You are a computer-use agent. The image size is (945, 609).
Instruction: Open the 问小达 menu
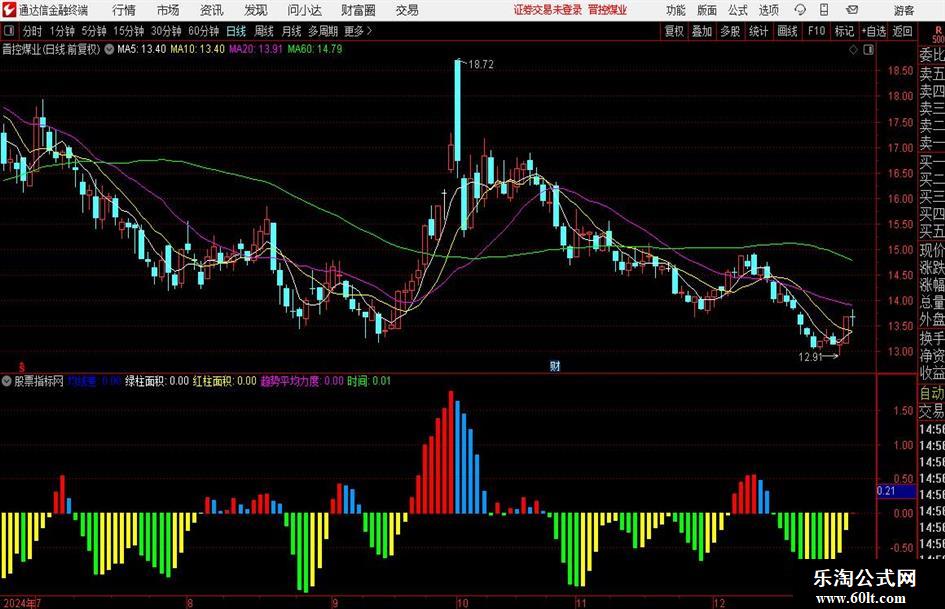point(304,10)
